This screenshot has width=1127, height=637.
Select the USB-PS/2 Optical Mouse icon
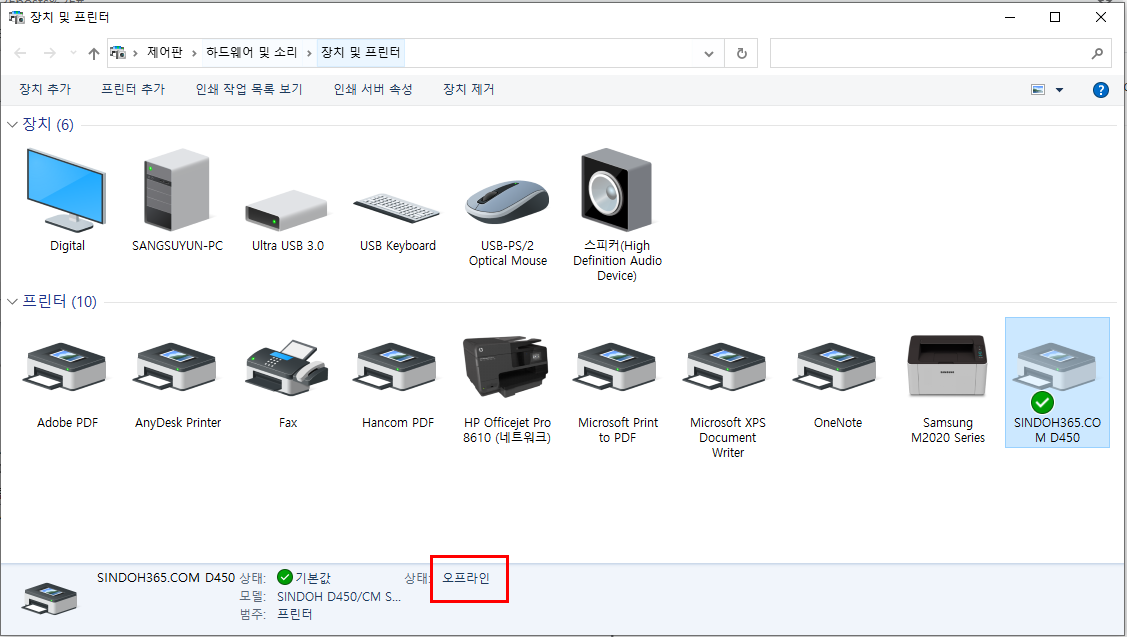(507, 202)
